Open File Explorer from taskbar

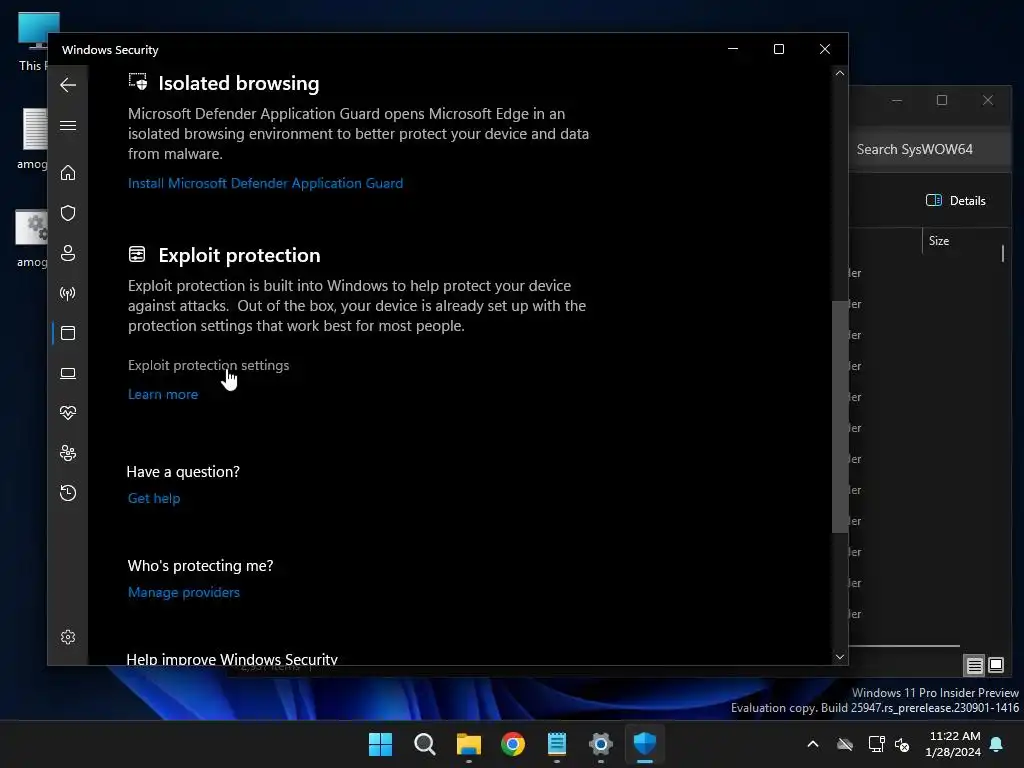click(x=468, y=744)
